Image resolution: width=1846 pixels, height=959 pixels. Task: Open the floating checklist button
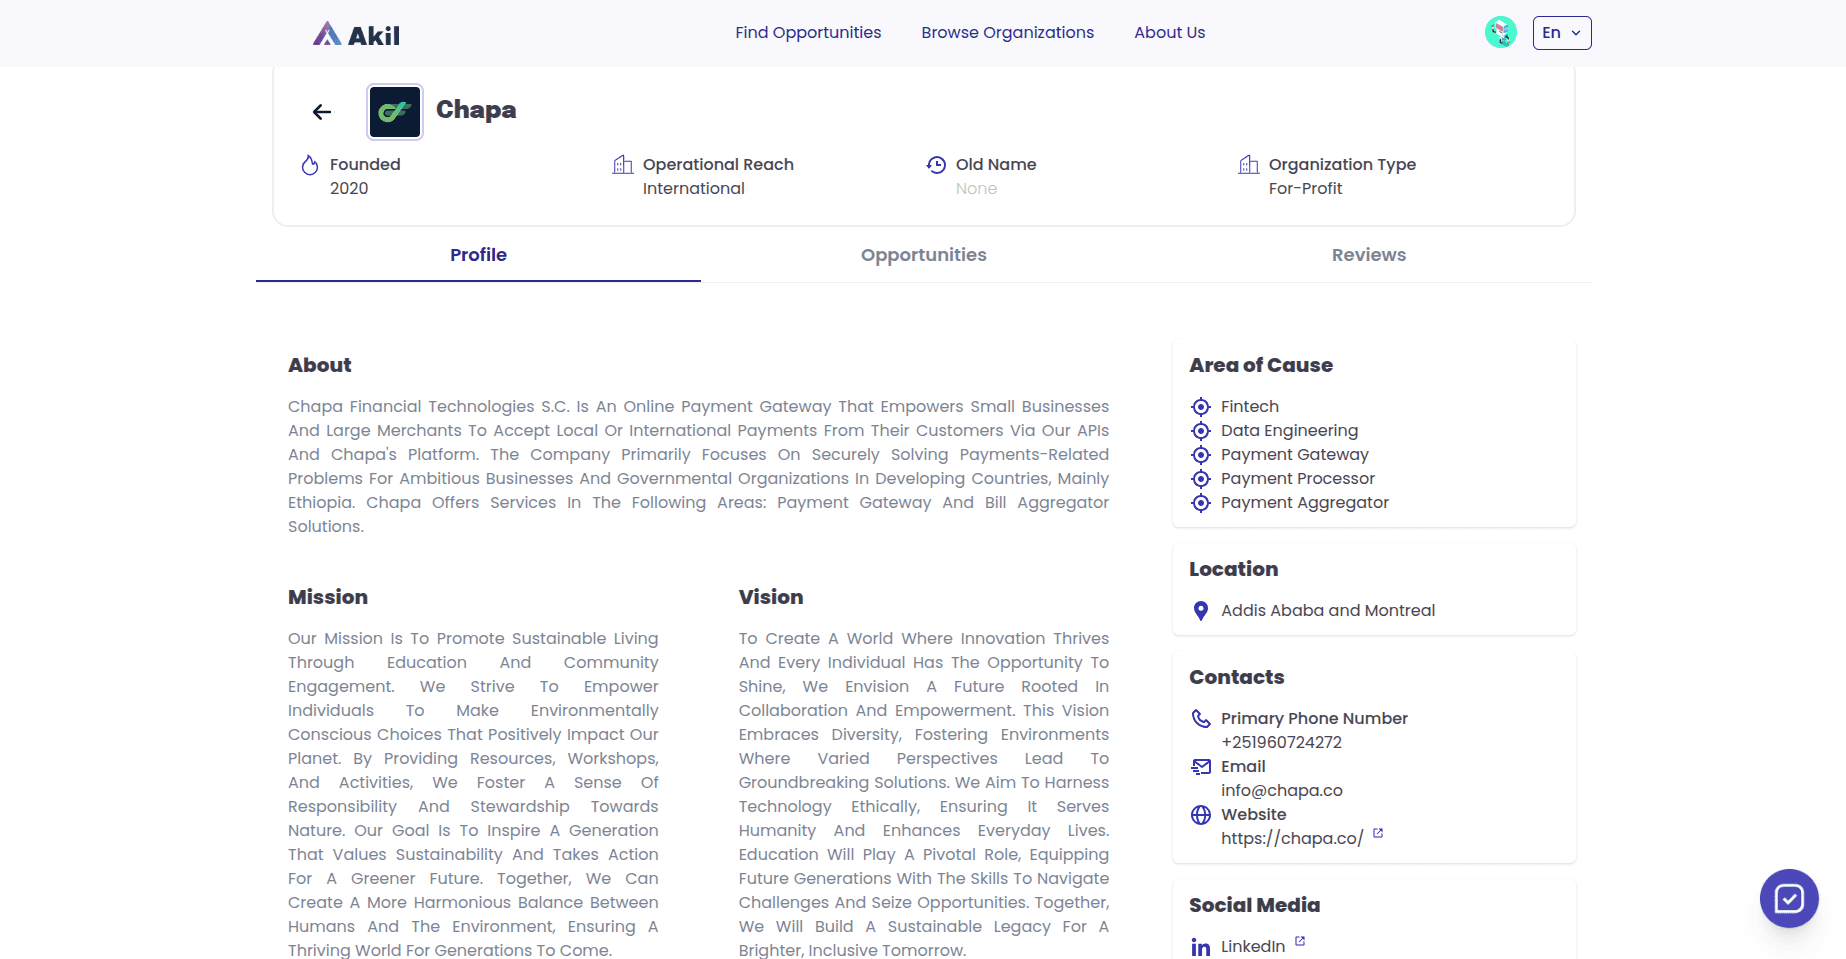(1789, 898)
